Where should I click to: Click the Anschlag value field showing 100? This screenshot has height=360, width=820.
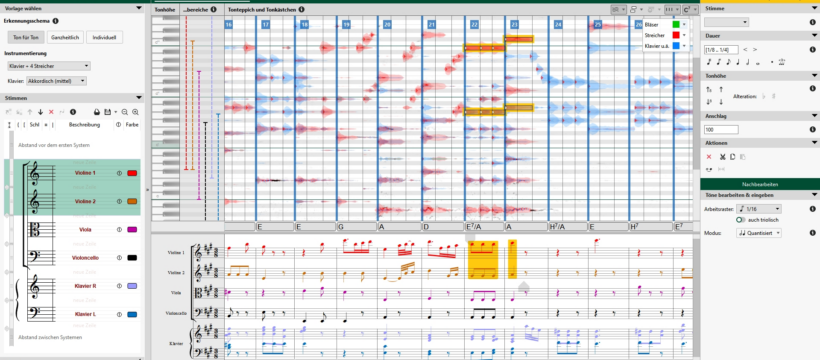(x=721, y=129)
